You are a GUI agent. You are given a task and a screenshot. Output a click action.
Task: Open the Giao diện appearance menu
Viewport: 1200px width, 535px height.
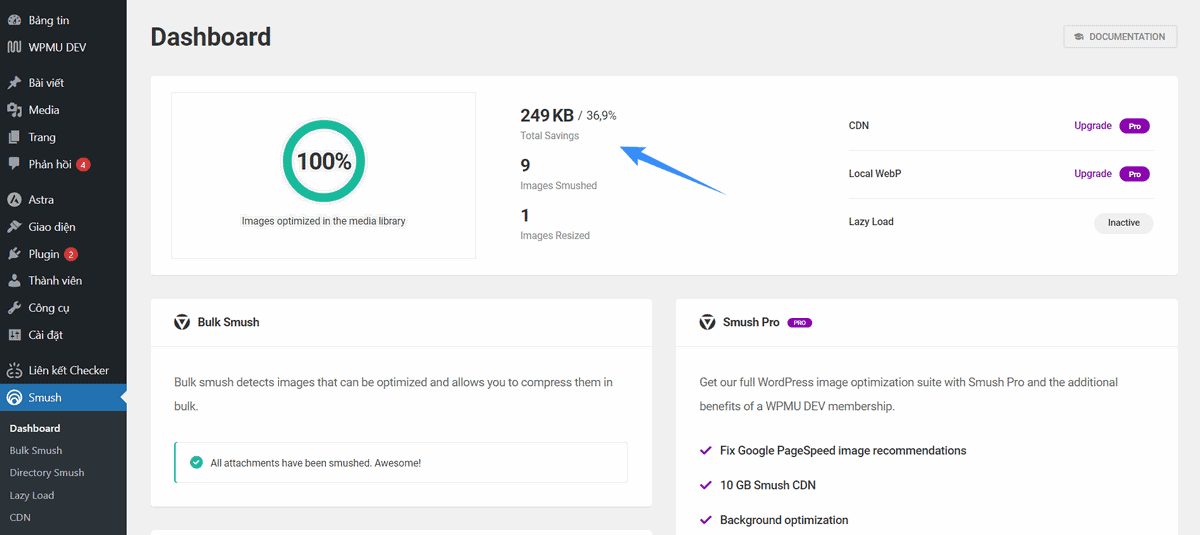(x=63, y=227)
